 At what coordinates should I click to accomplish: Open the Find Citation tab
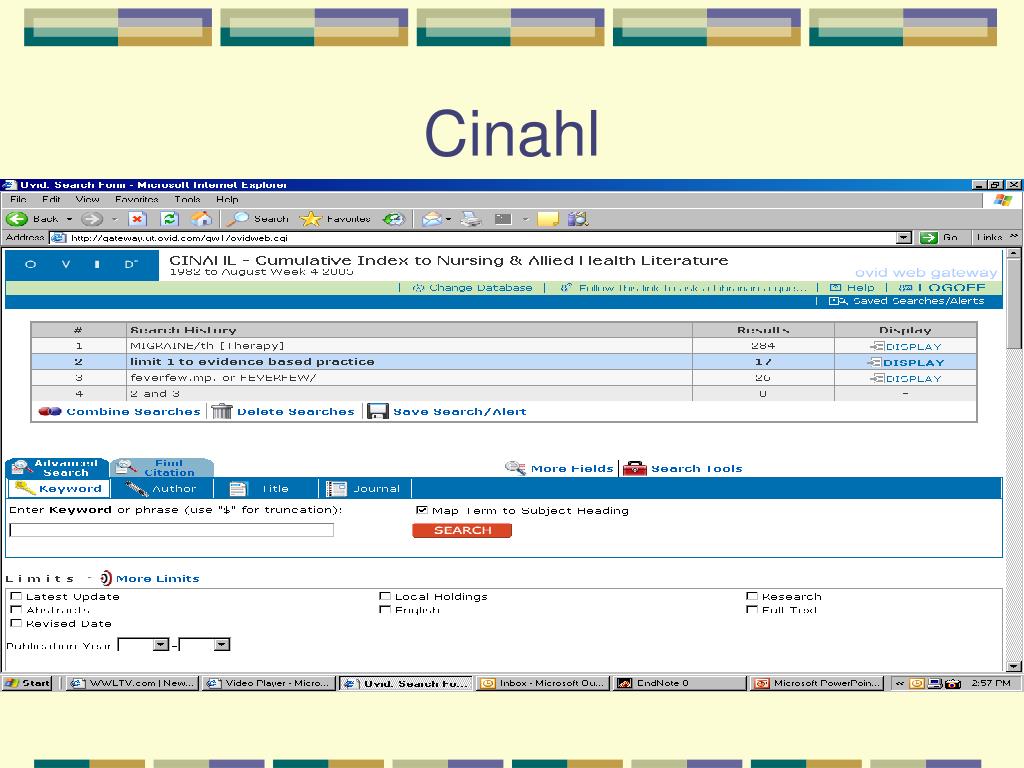pos(162,468)
